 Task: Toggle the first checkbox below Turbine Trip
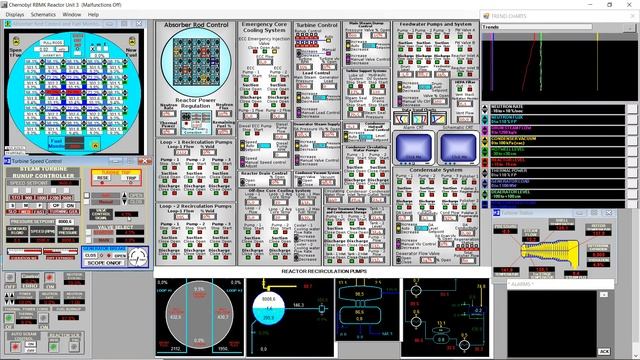pos(87,196)
